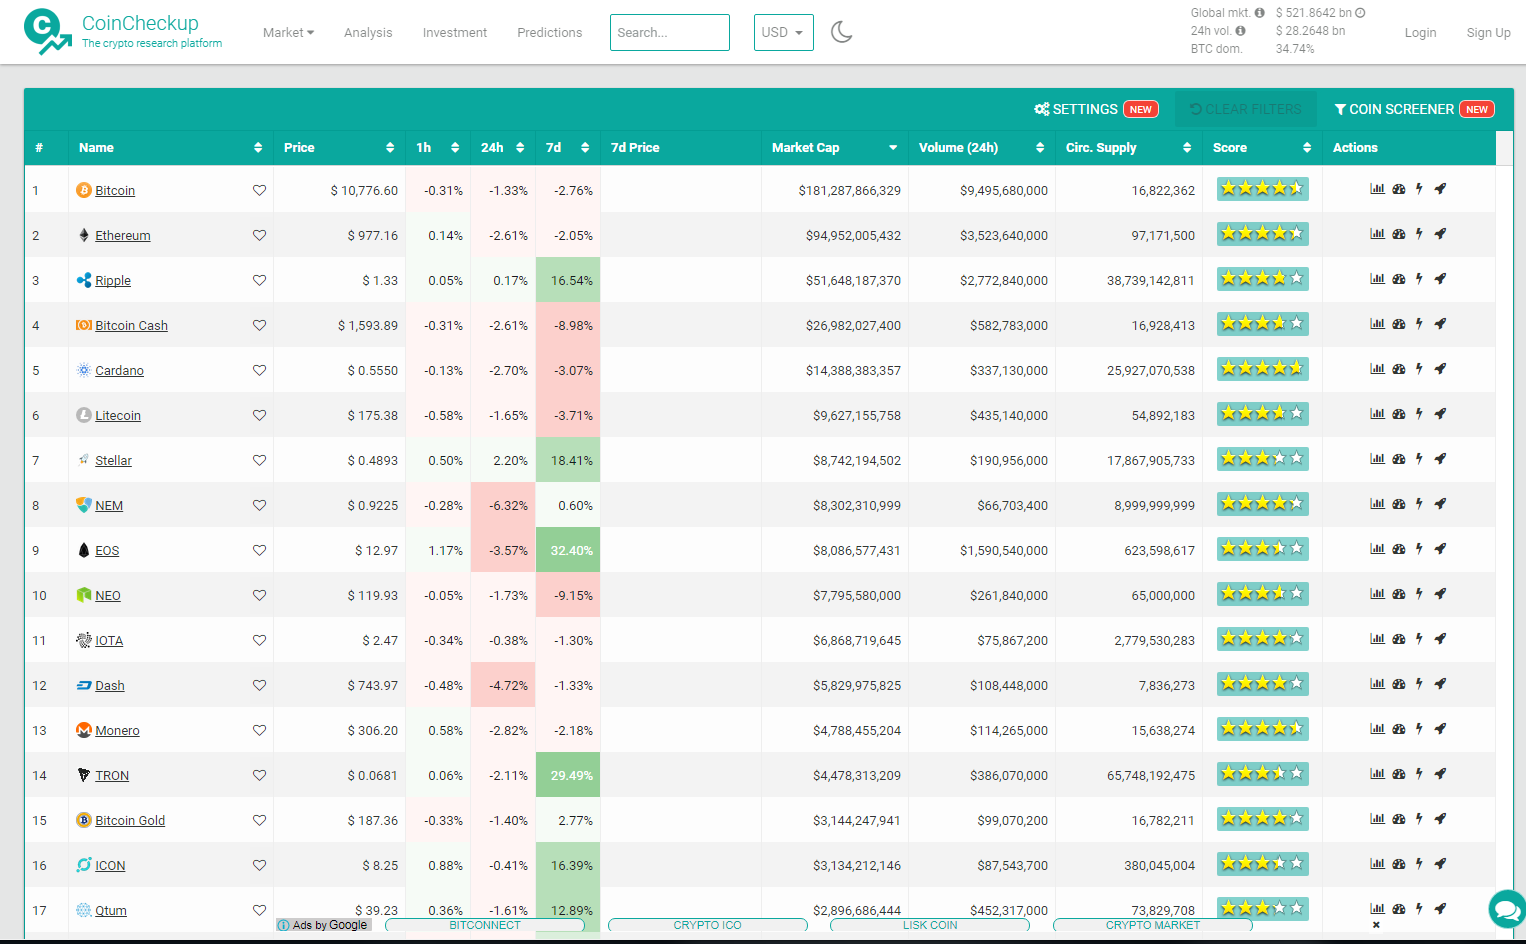This screenshot has height=944, width=1526.
Task: Open the bar chart icon in Bitcoin's row
Action: [x=1377, y=188]
